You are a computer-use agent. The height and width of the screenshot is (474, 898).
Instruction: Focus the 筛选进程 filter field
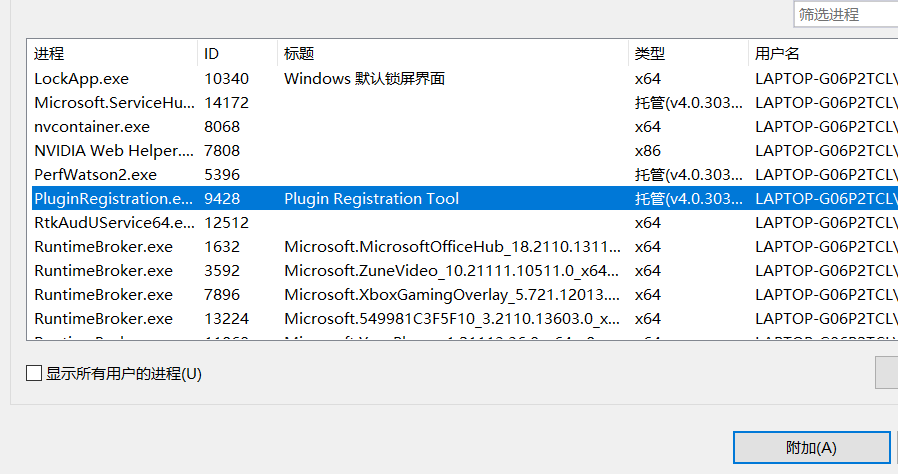pyautogui.click(x=846, y=14)
